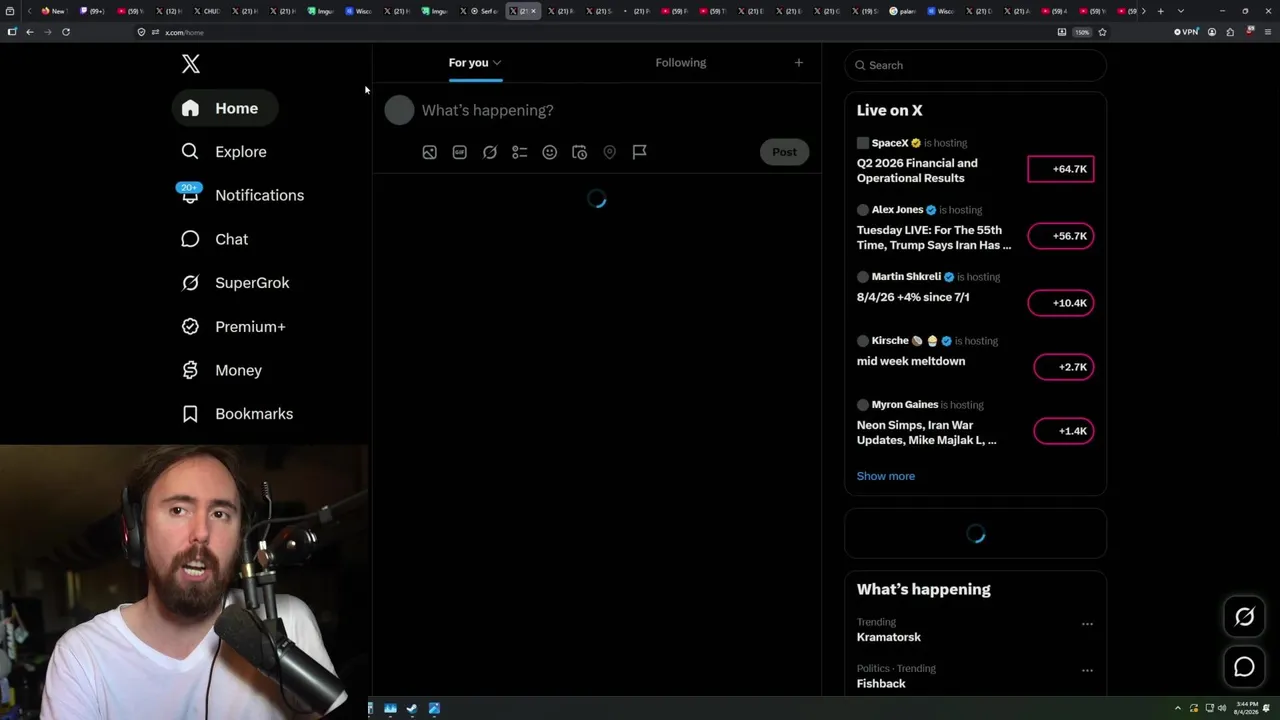Click the SuperGrok icon in sidebar

(190, 283)
